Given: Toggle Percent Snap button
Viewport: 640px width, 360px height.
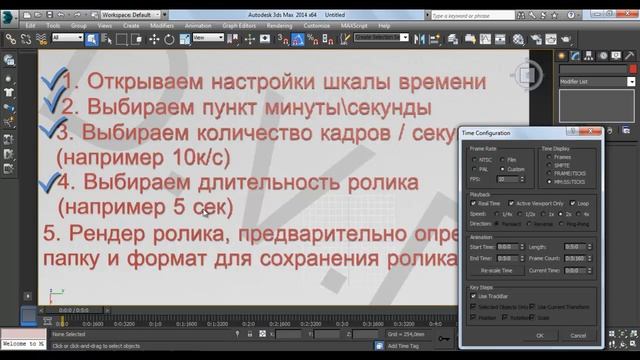Looking at the screenshot, I should pos(313,39).
